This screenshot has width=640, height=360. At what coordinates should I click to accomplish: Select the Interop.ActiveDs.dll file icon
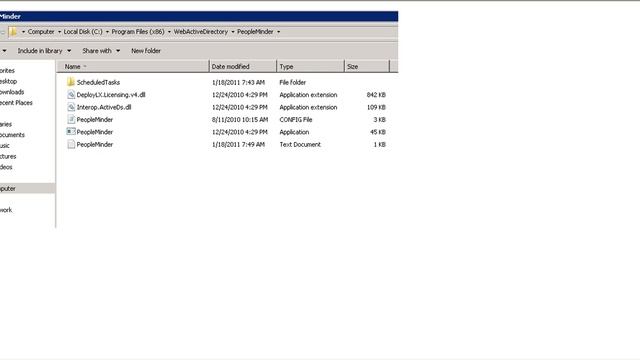coord(71,107)
